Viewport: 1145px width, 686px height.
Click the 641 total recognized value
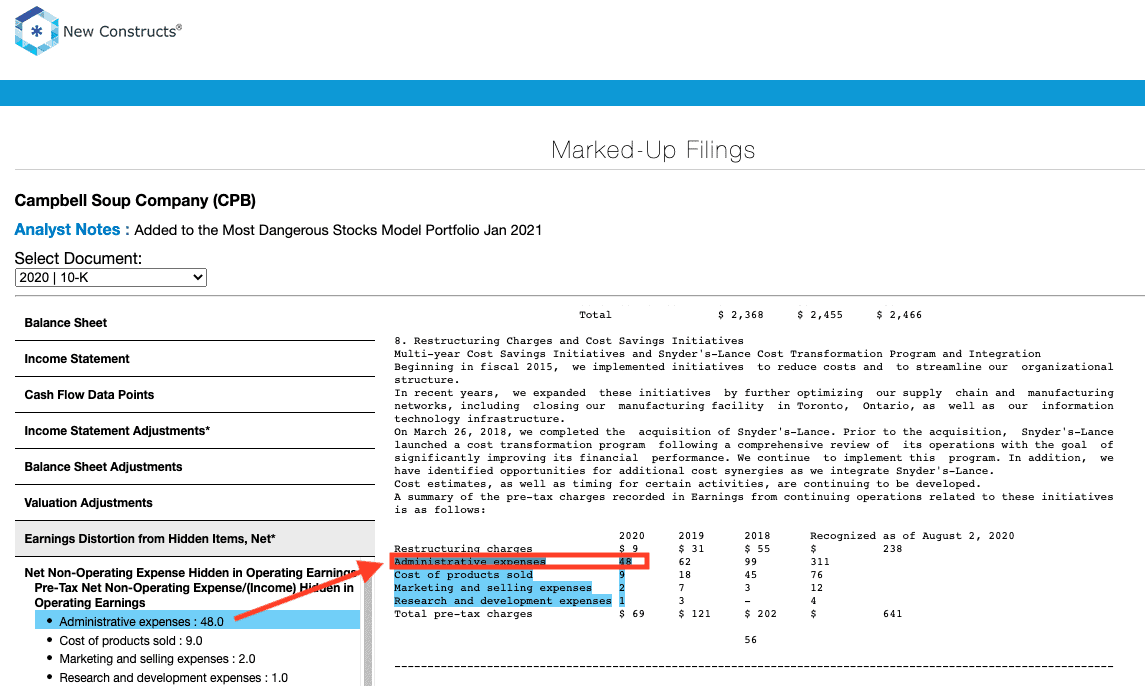pyautogui.click(x=892, y=614)
